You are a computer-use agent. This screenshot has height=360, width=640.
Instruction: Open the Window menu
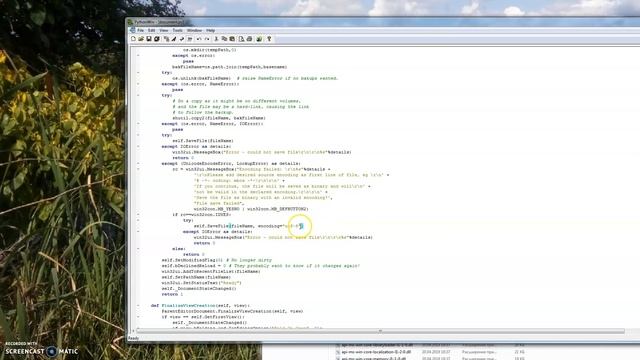point(194,30)
